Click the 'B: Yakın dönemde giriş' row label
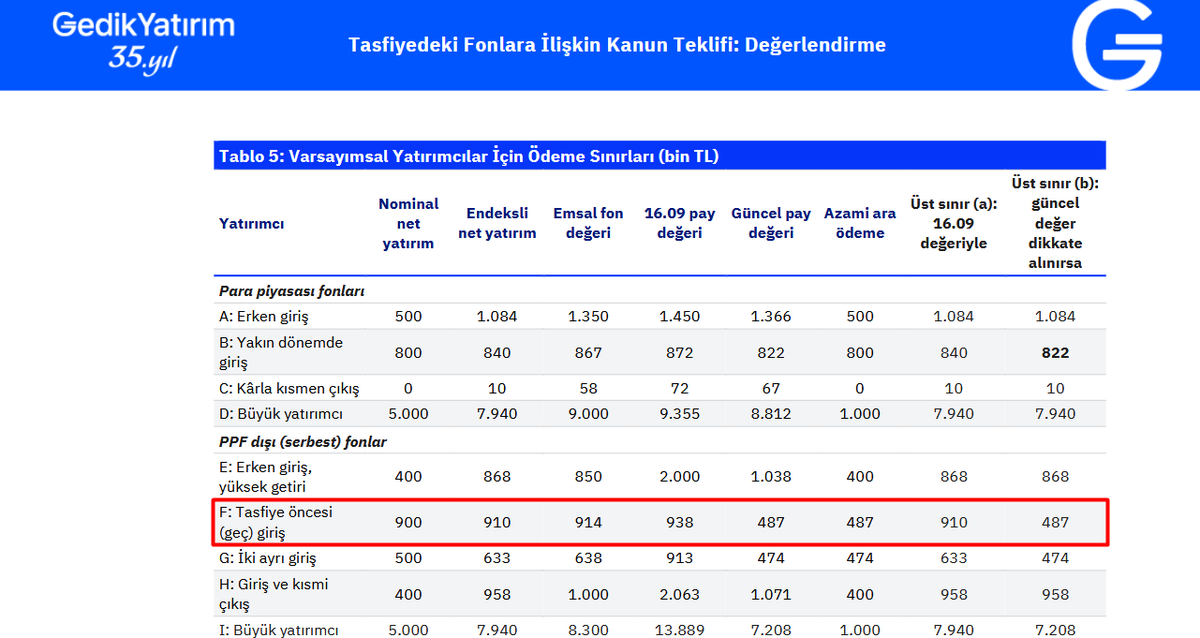Viewport: 1200px width, 638px height. (x=281, y=352)
